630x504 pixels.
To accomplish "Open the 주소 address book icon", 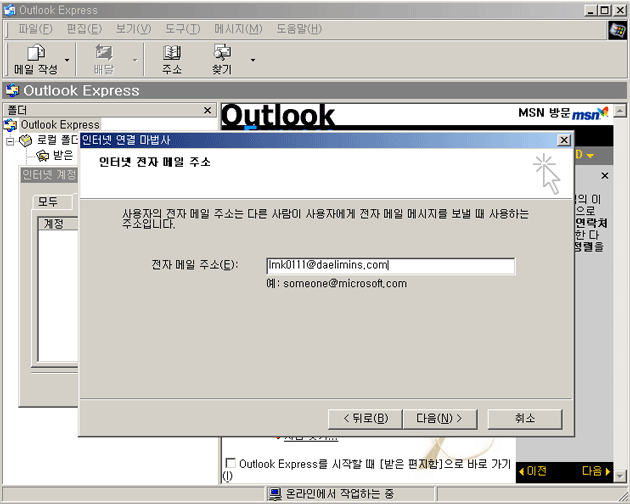I will [x=172, y=59].
